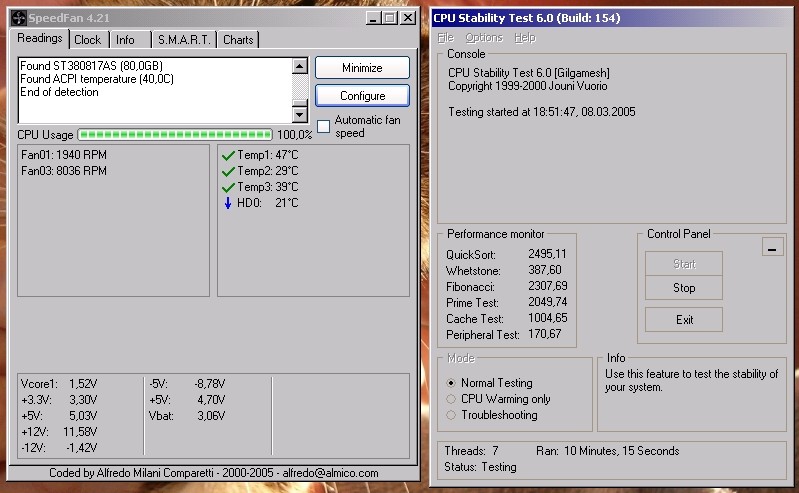Click the QuickSort 2495,11 value
The image size is (799, 493).
(547, 254)
